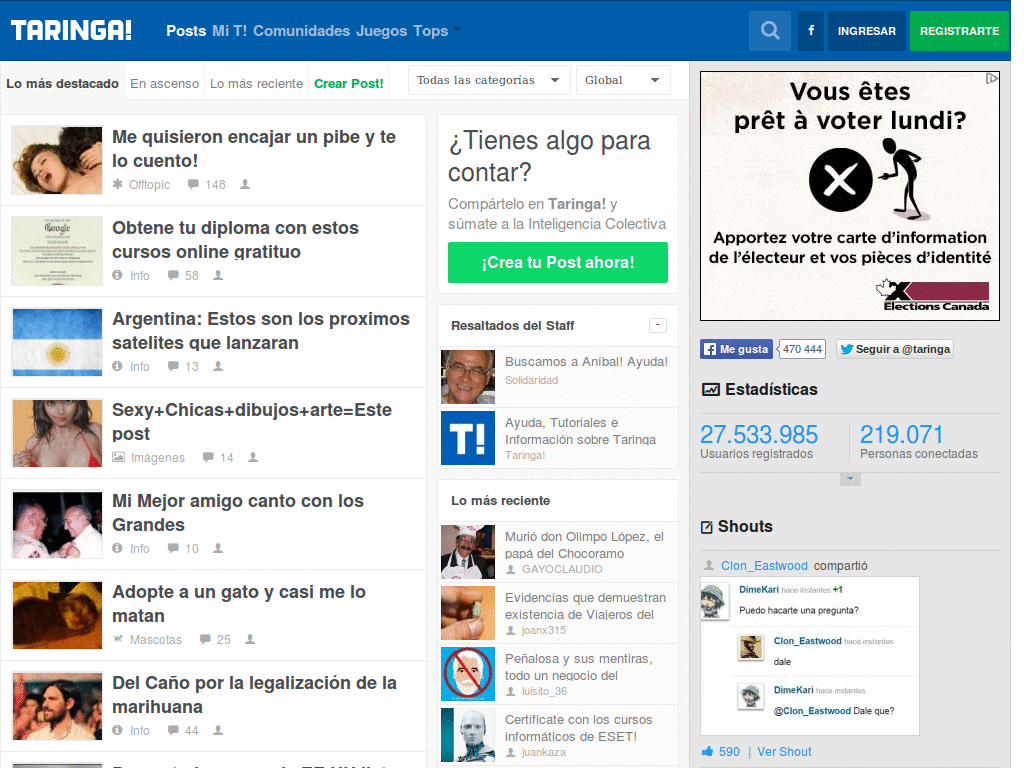
Task: Click the AdChoices icon on the advertisement
Action: coord(992,78)
